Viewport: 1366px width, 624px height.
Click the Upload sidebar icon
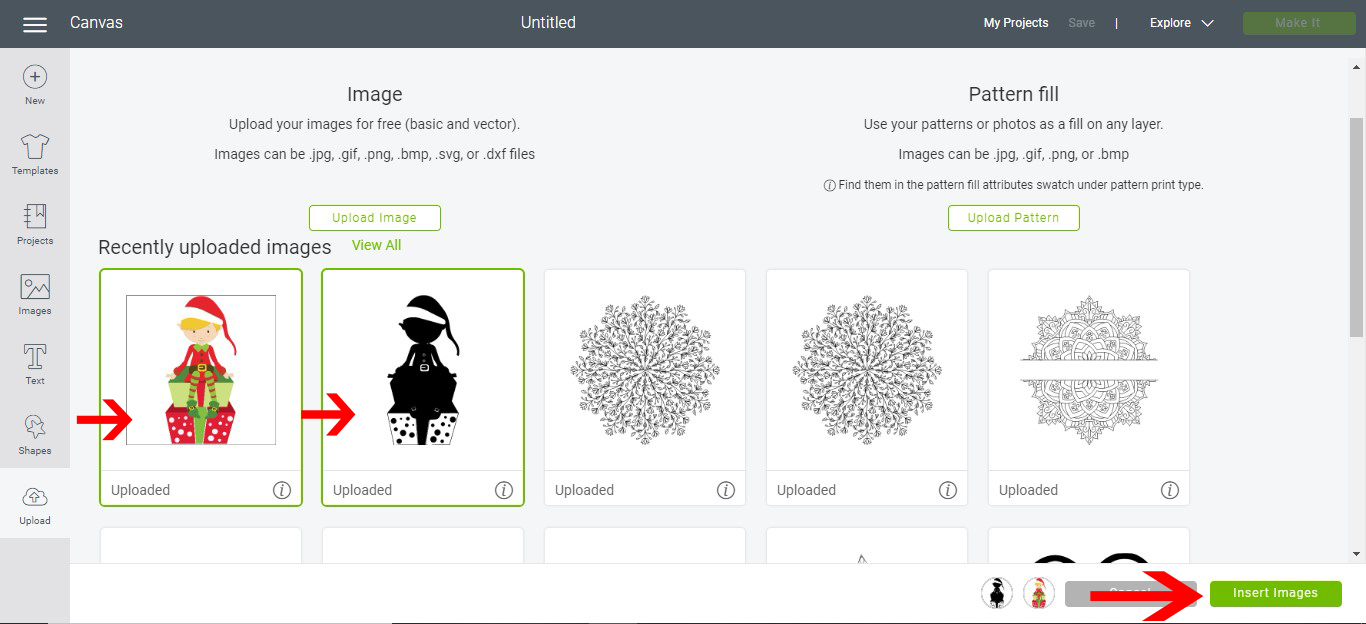[x=35, y=504]
